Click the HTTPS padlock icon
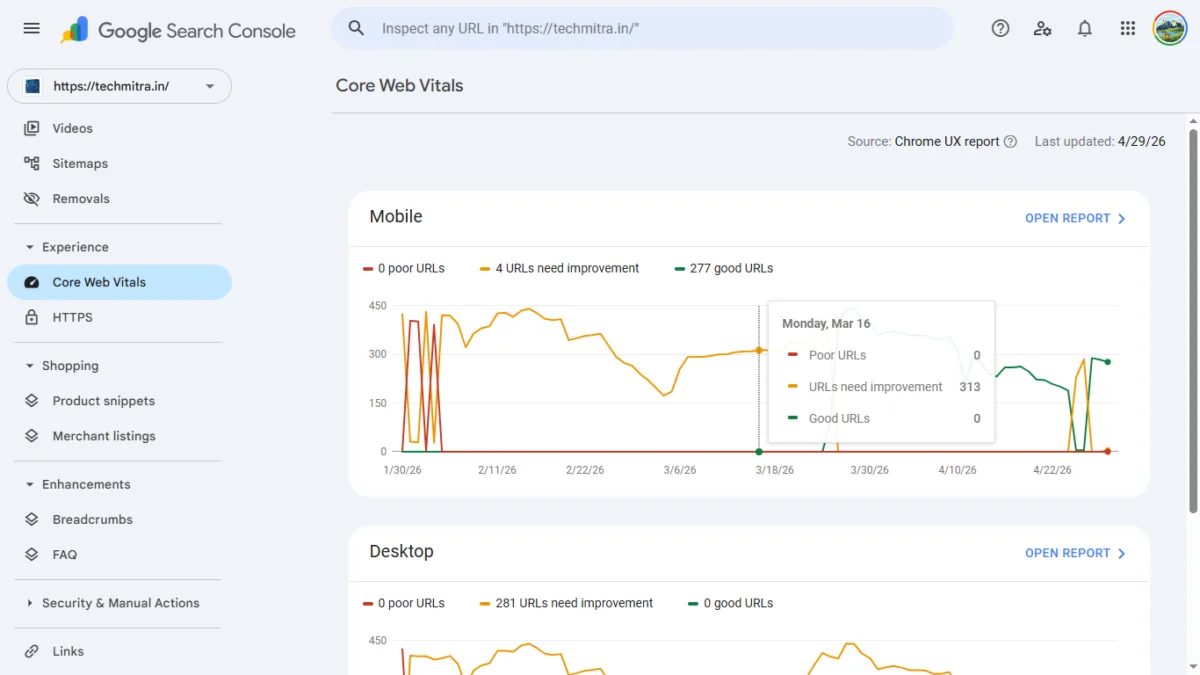 click(x=32, y=317)
